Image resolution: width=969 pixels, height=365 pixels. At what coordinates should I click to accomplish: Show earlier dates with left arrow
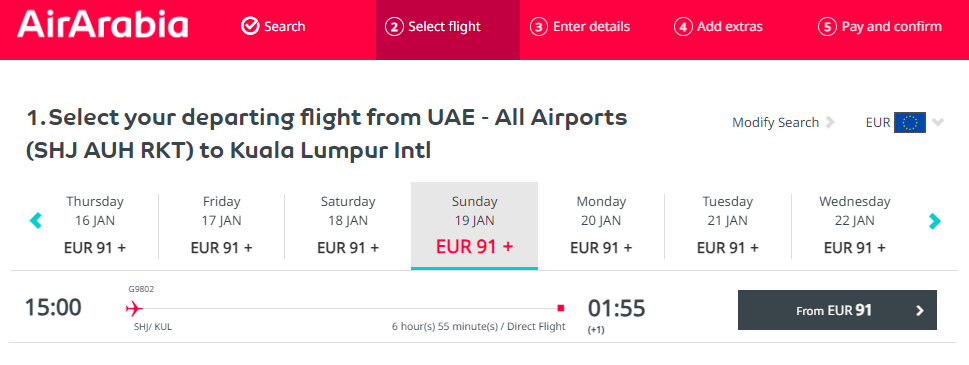coord(36,220)
